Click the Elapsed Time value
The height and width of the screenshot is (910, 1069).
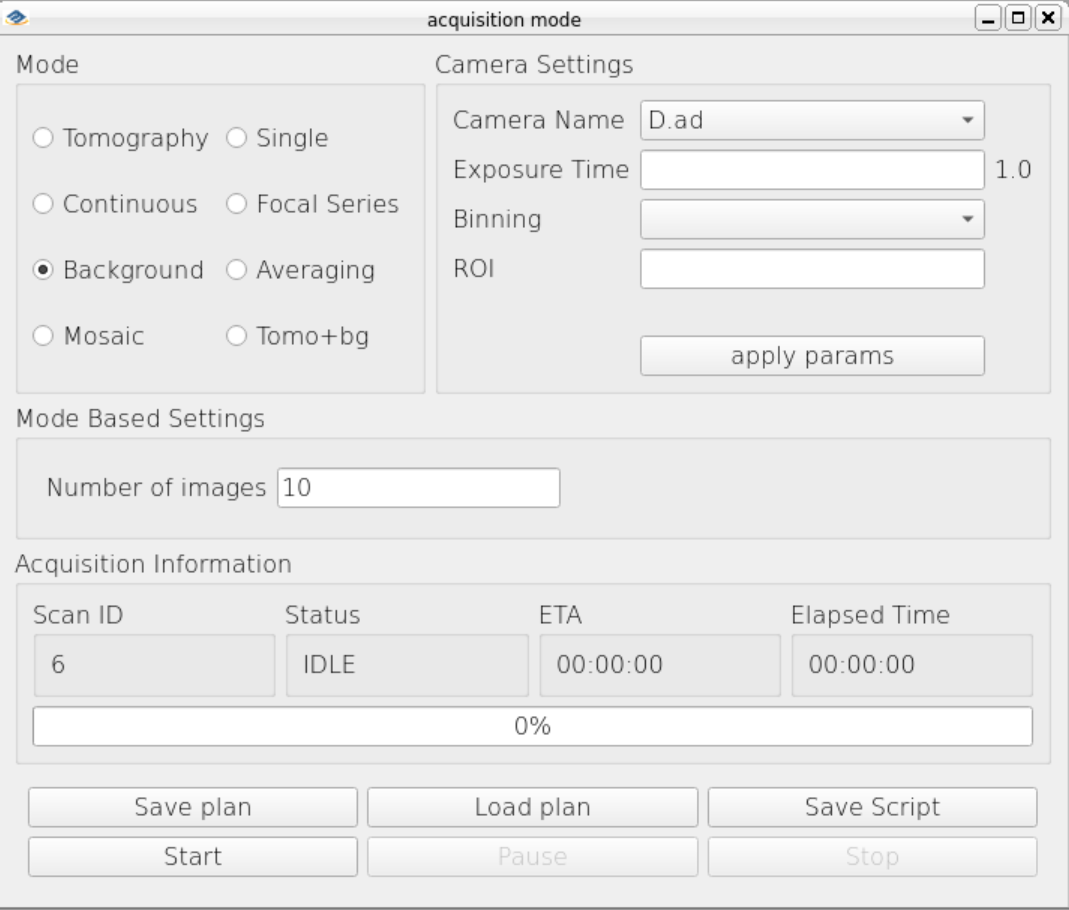[912, 665]
